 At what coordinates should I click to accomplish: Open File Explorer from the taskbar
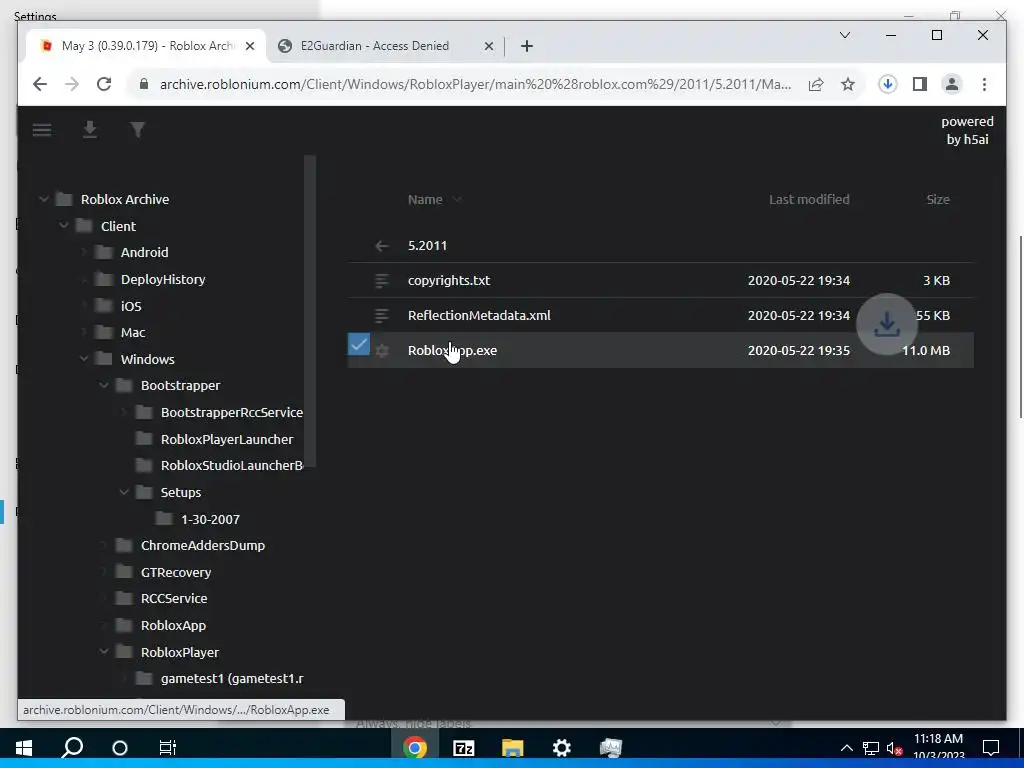[x=513, y=747]
